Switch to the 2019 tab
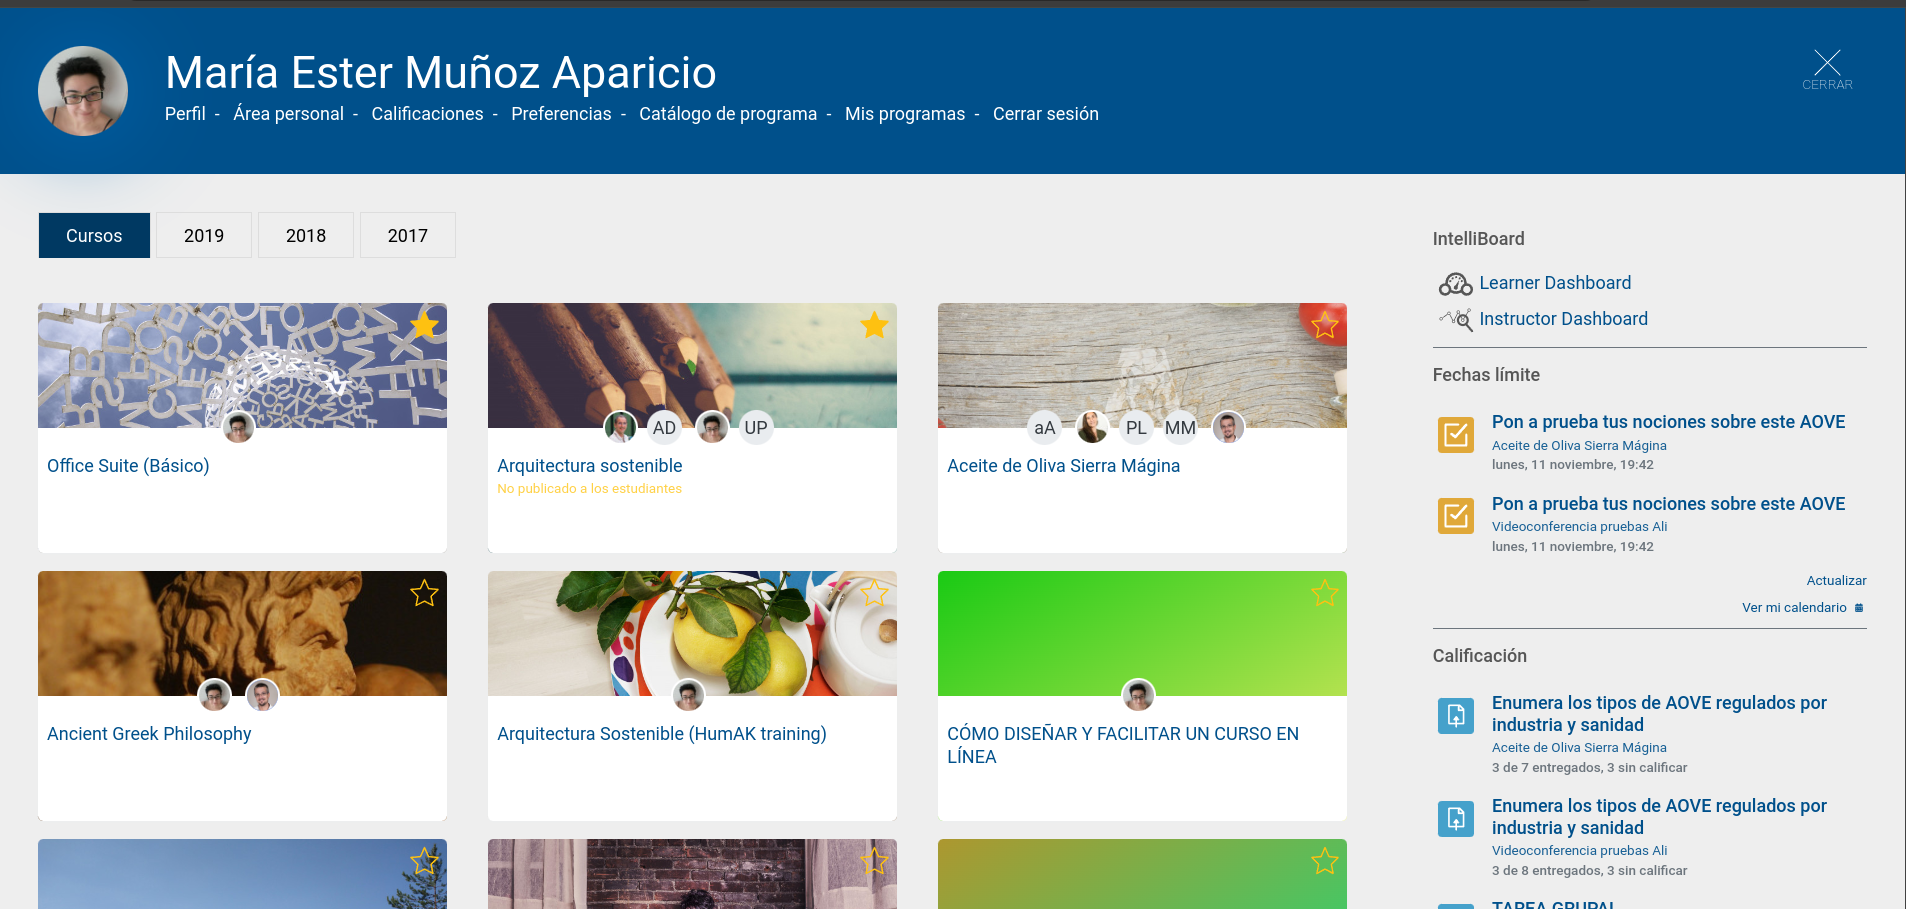The image size is (1906, 909). click(204, 235)
